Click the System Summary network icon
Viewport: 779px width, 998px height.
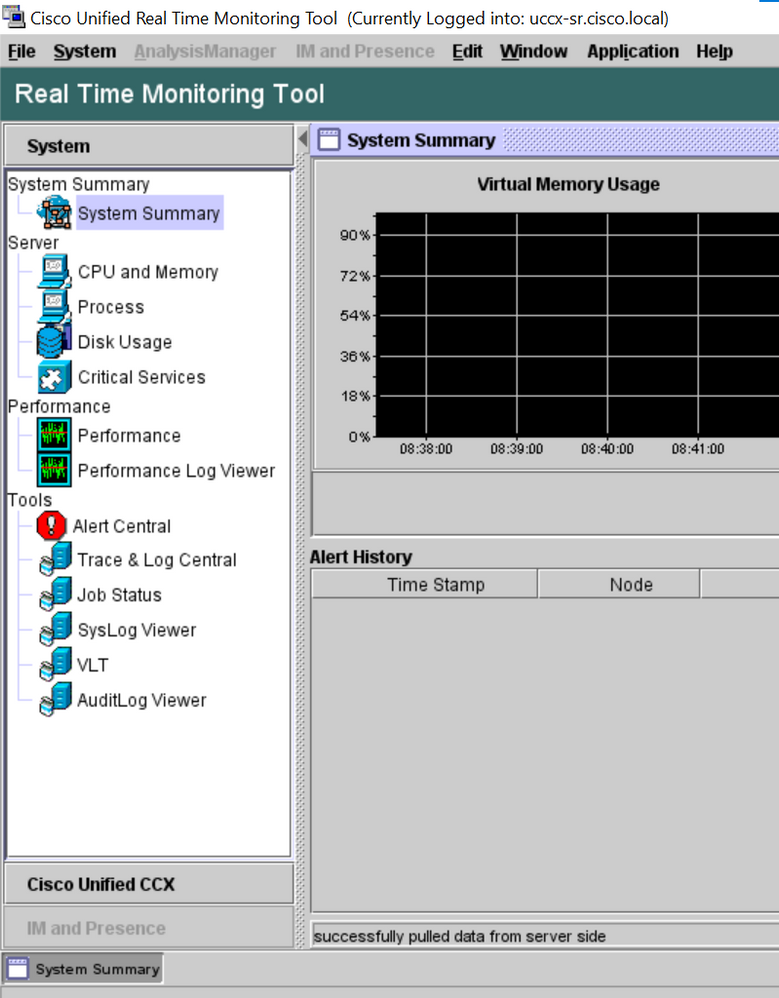point(55,213)
